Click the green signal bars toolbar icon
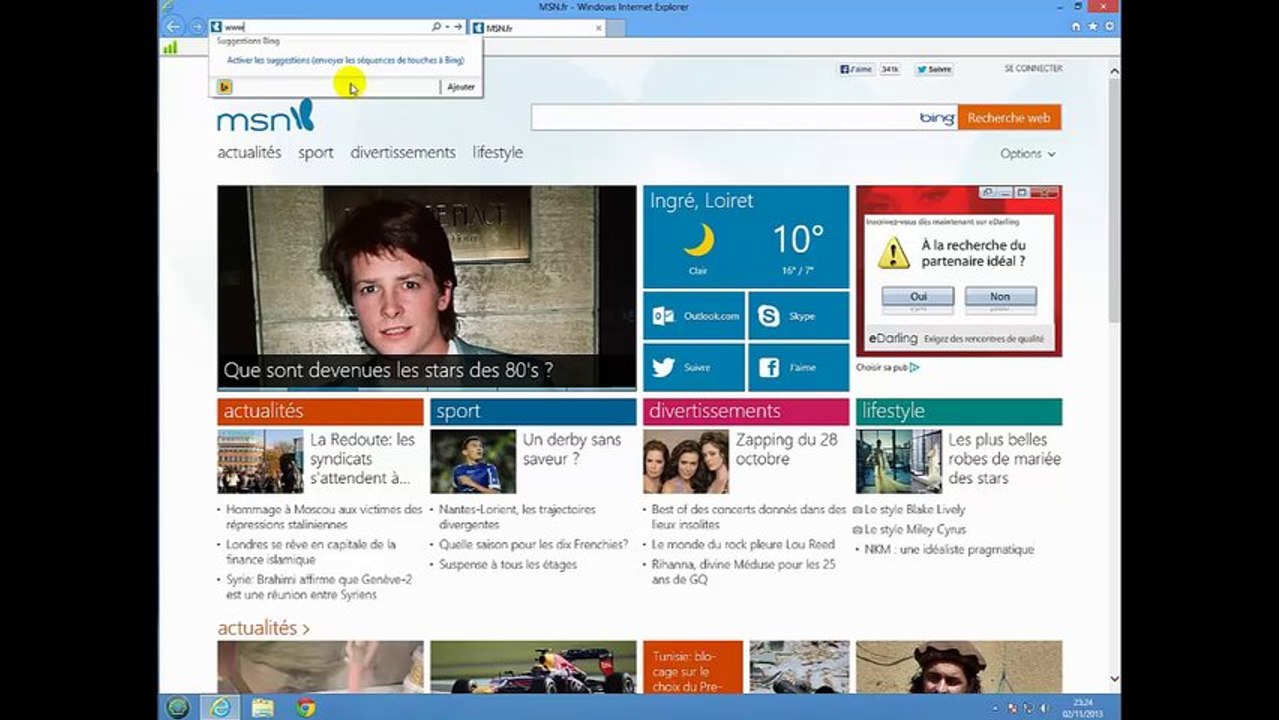This screenshot has height=720, width=1279. point(170,47)
